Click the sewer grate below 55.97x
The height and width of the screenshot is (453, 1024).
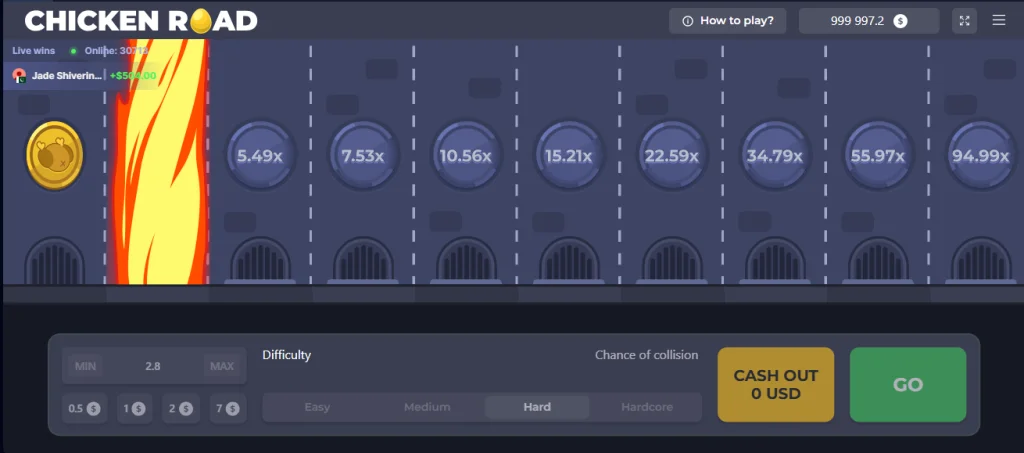(878, 260)
